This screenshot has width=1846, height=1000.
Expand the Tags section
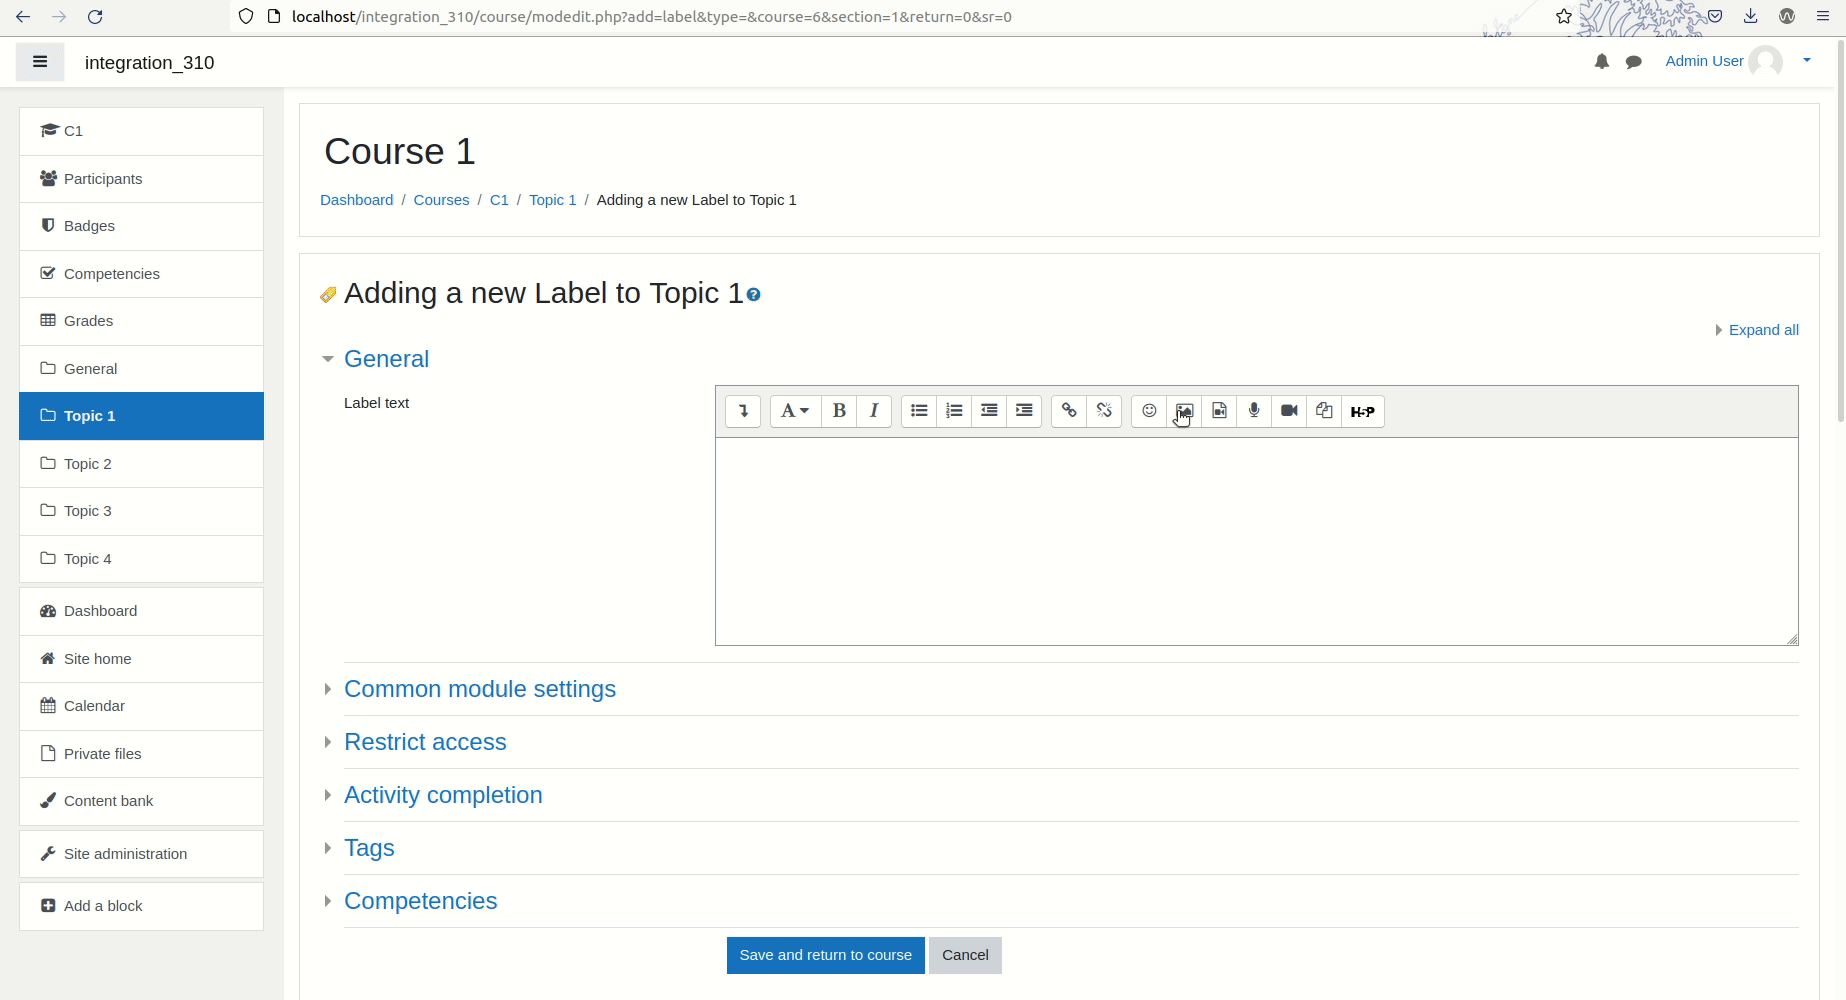pos(369,848)
